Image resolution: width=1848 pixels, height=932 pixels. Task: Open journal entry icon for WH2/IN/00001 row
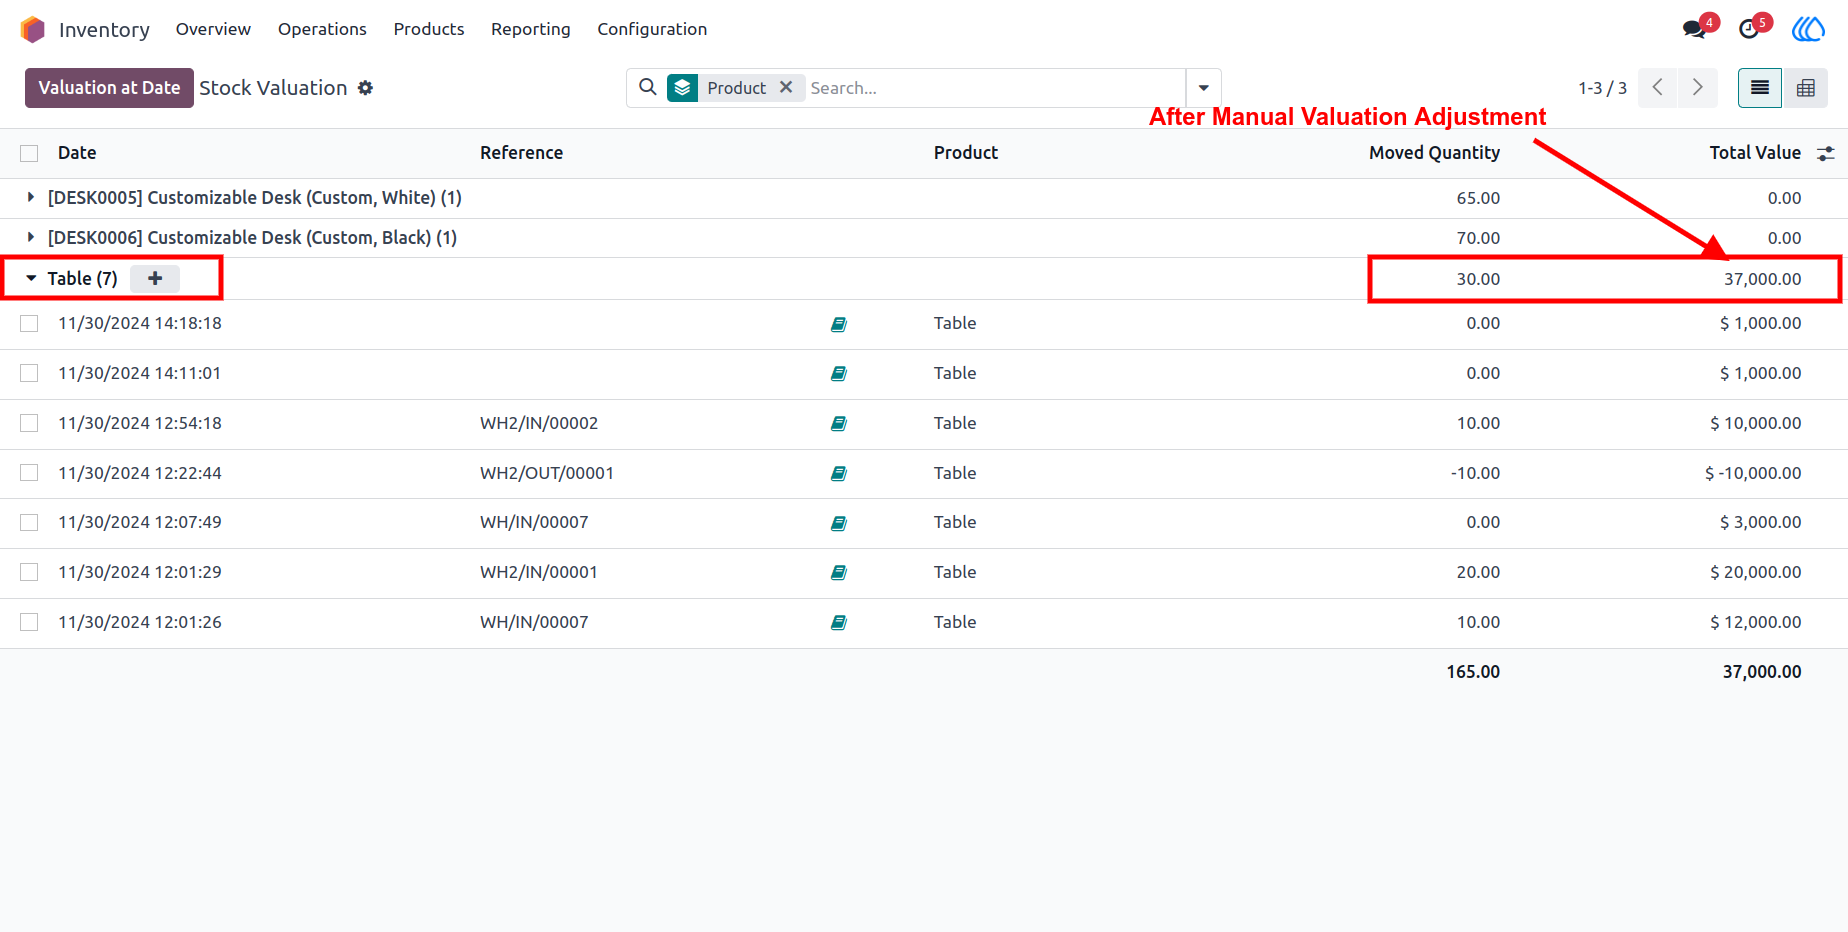[839, 572]
